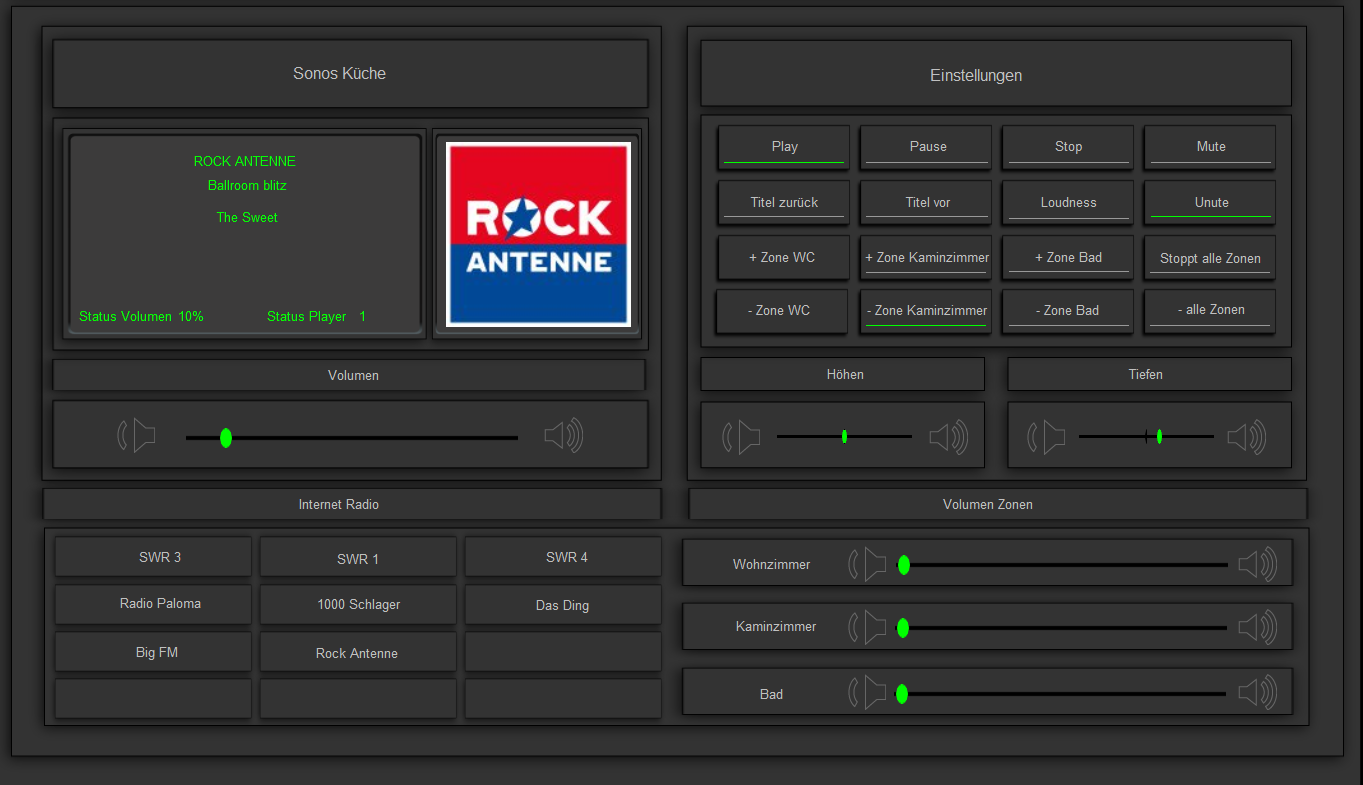Click the quiet speaker icon left of Volumen slider
The width and height of the screenshot is (1363, 785).
(137, 436)
